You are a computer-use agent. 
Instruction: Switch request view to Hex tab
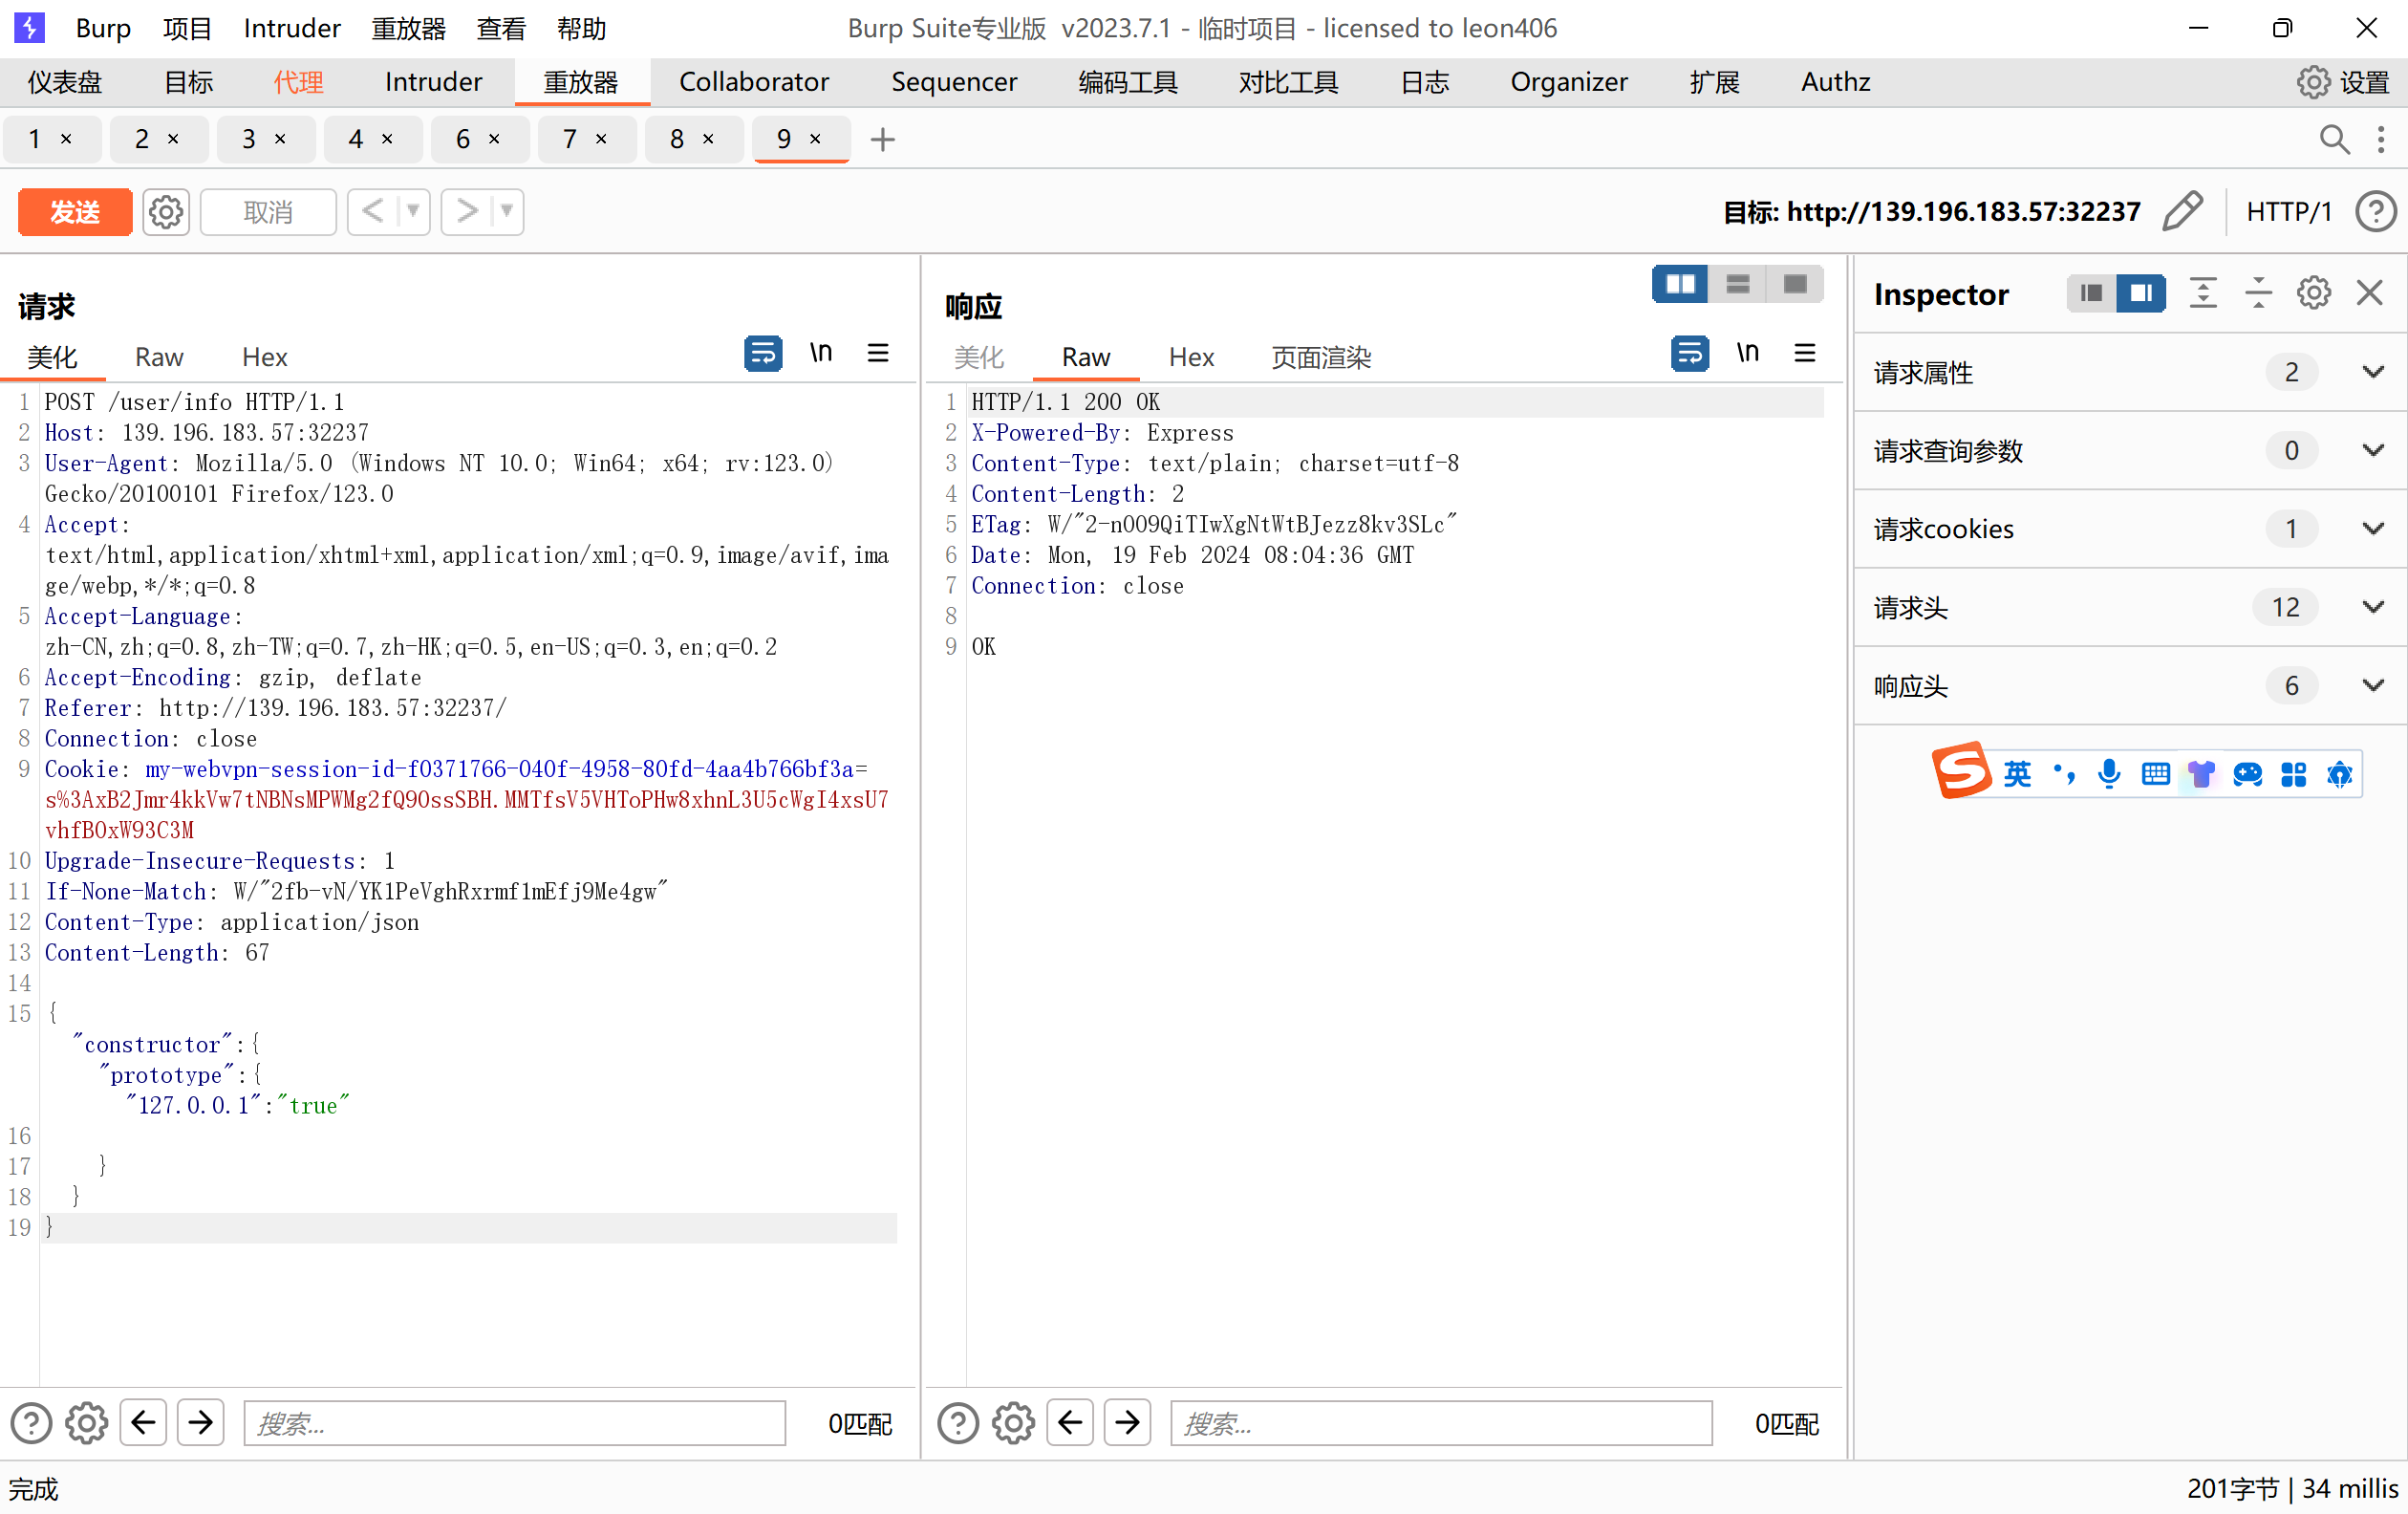click(x=265, y=357)
